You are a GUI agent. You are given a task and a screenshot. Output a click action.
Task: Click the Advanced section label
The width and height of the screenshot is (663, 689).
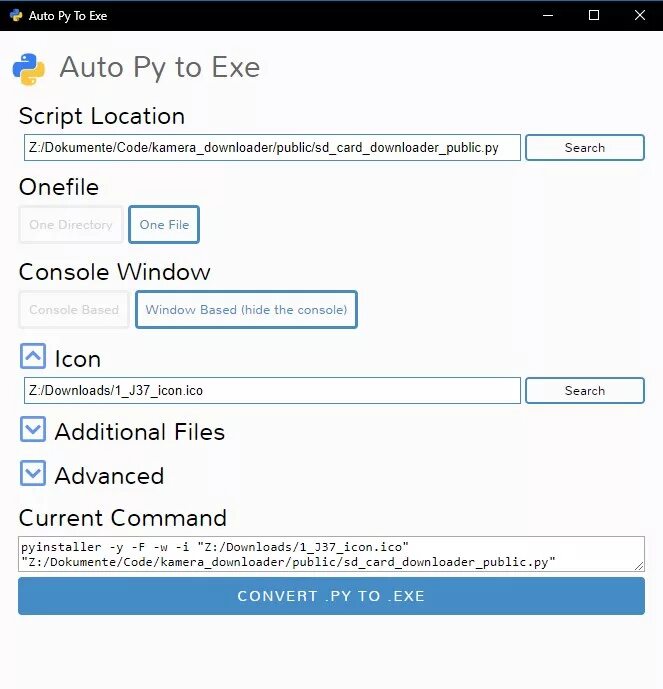(x=109, y=475)
